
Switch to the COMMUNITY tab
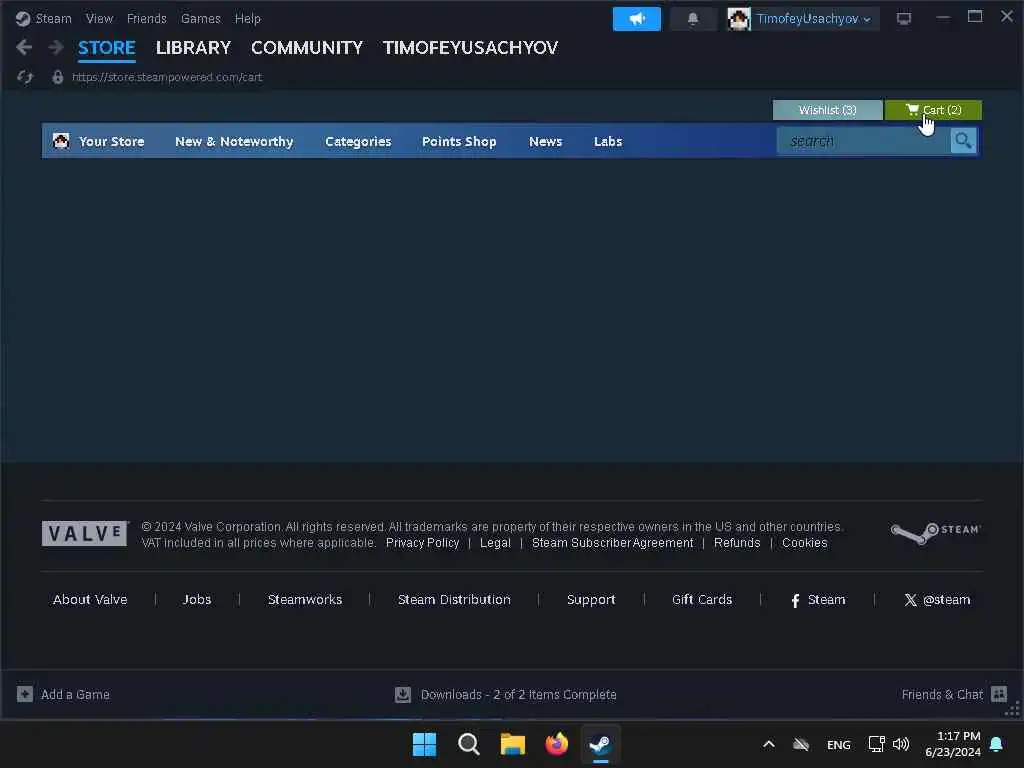click(x=307, y=48)
